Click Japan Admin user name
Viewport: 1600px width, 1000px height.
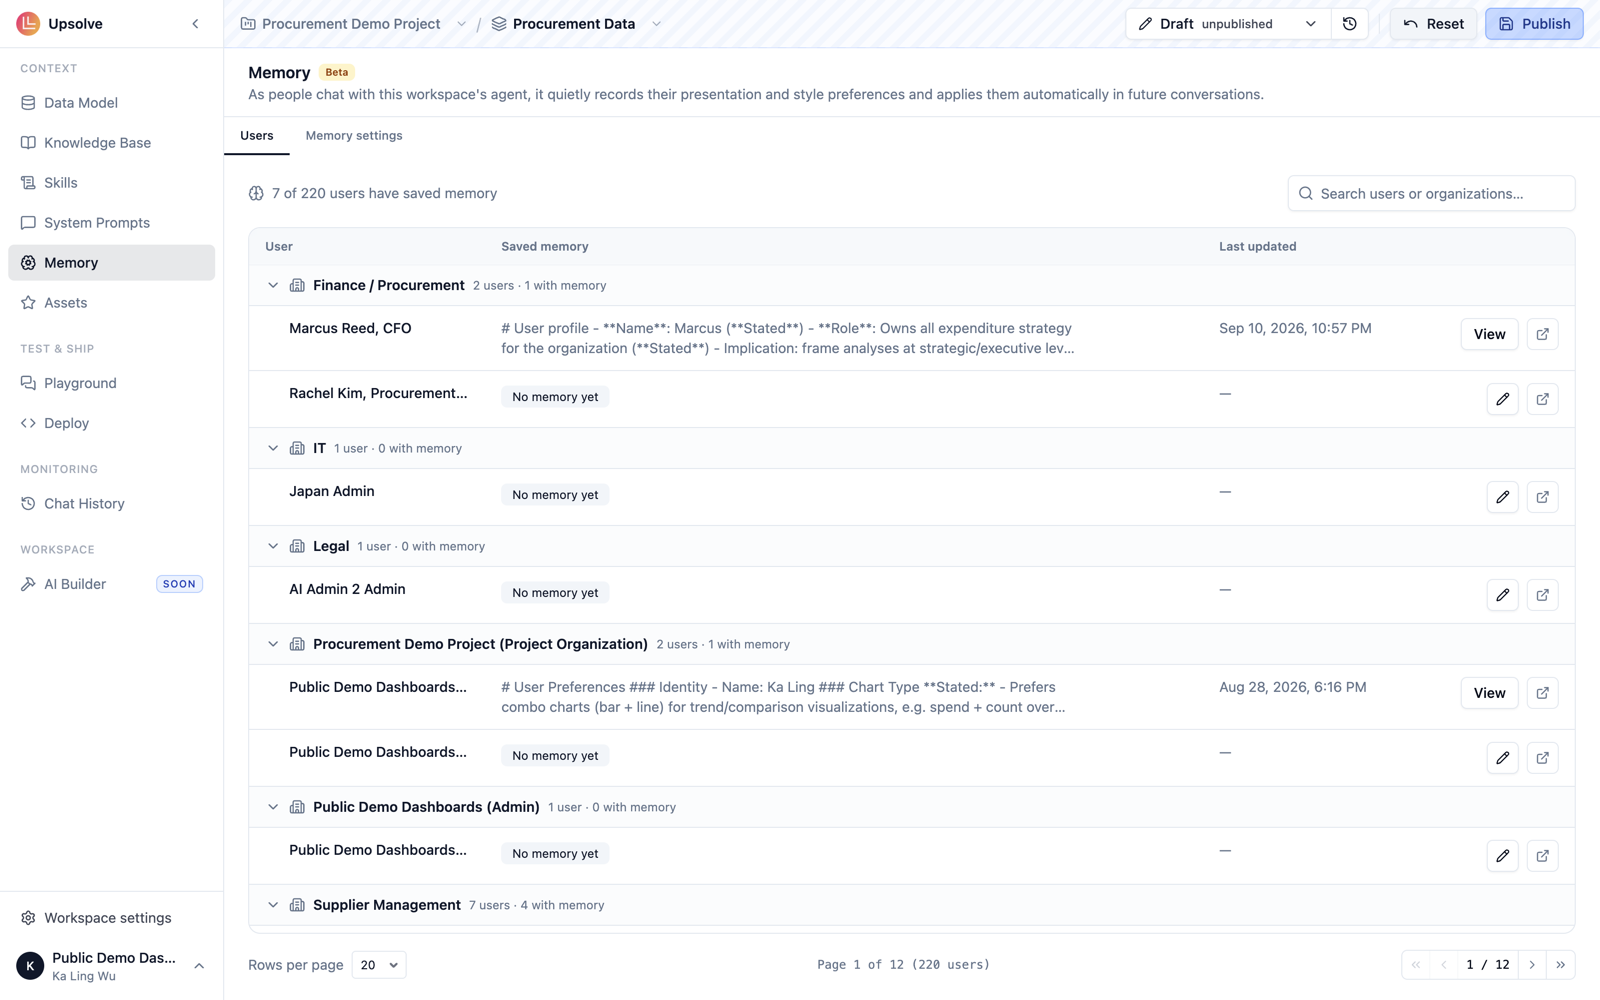click(x=332, y=492)
